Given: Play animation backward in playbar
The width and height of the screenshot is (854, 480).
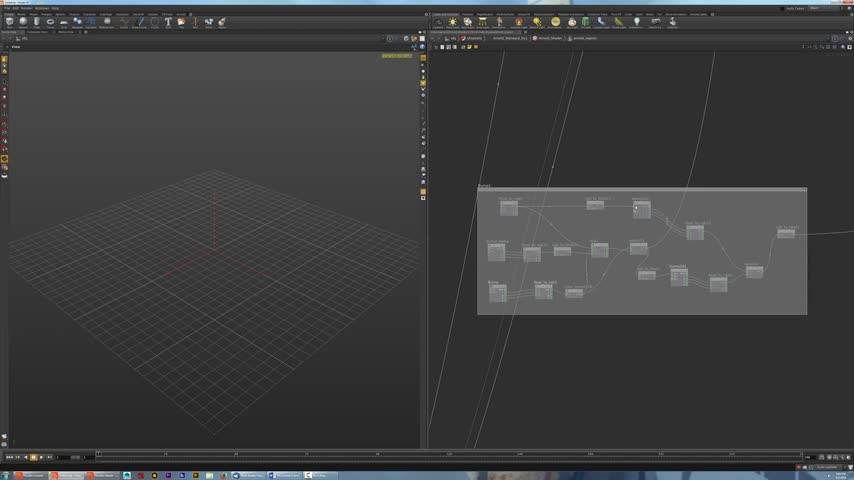Looking at the screenshot, I should click(x=26, y=457).
